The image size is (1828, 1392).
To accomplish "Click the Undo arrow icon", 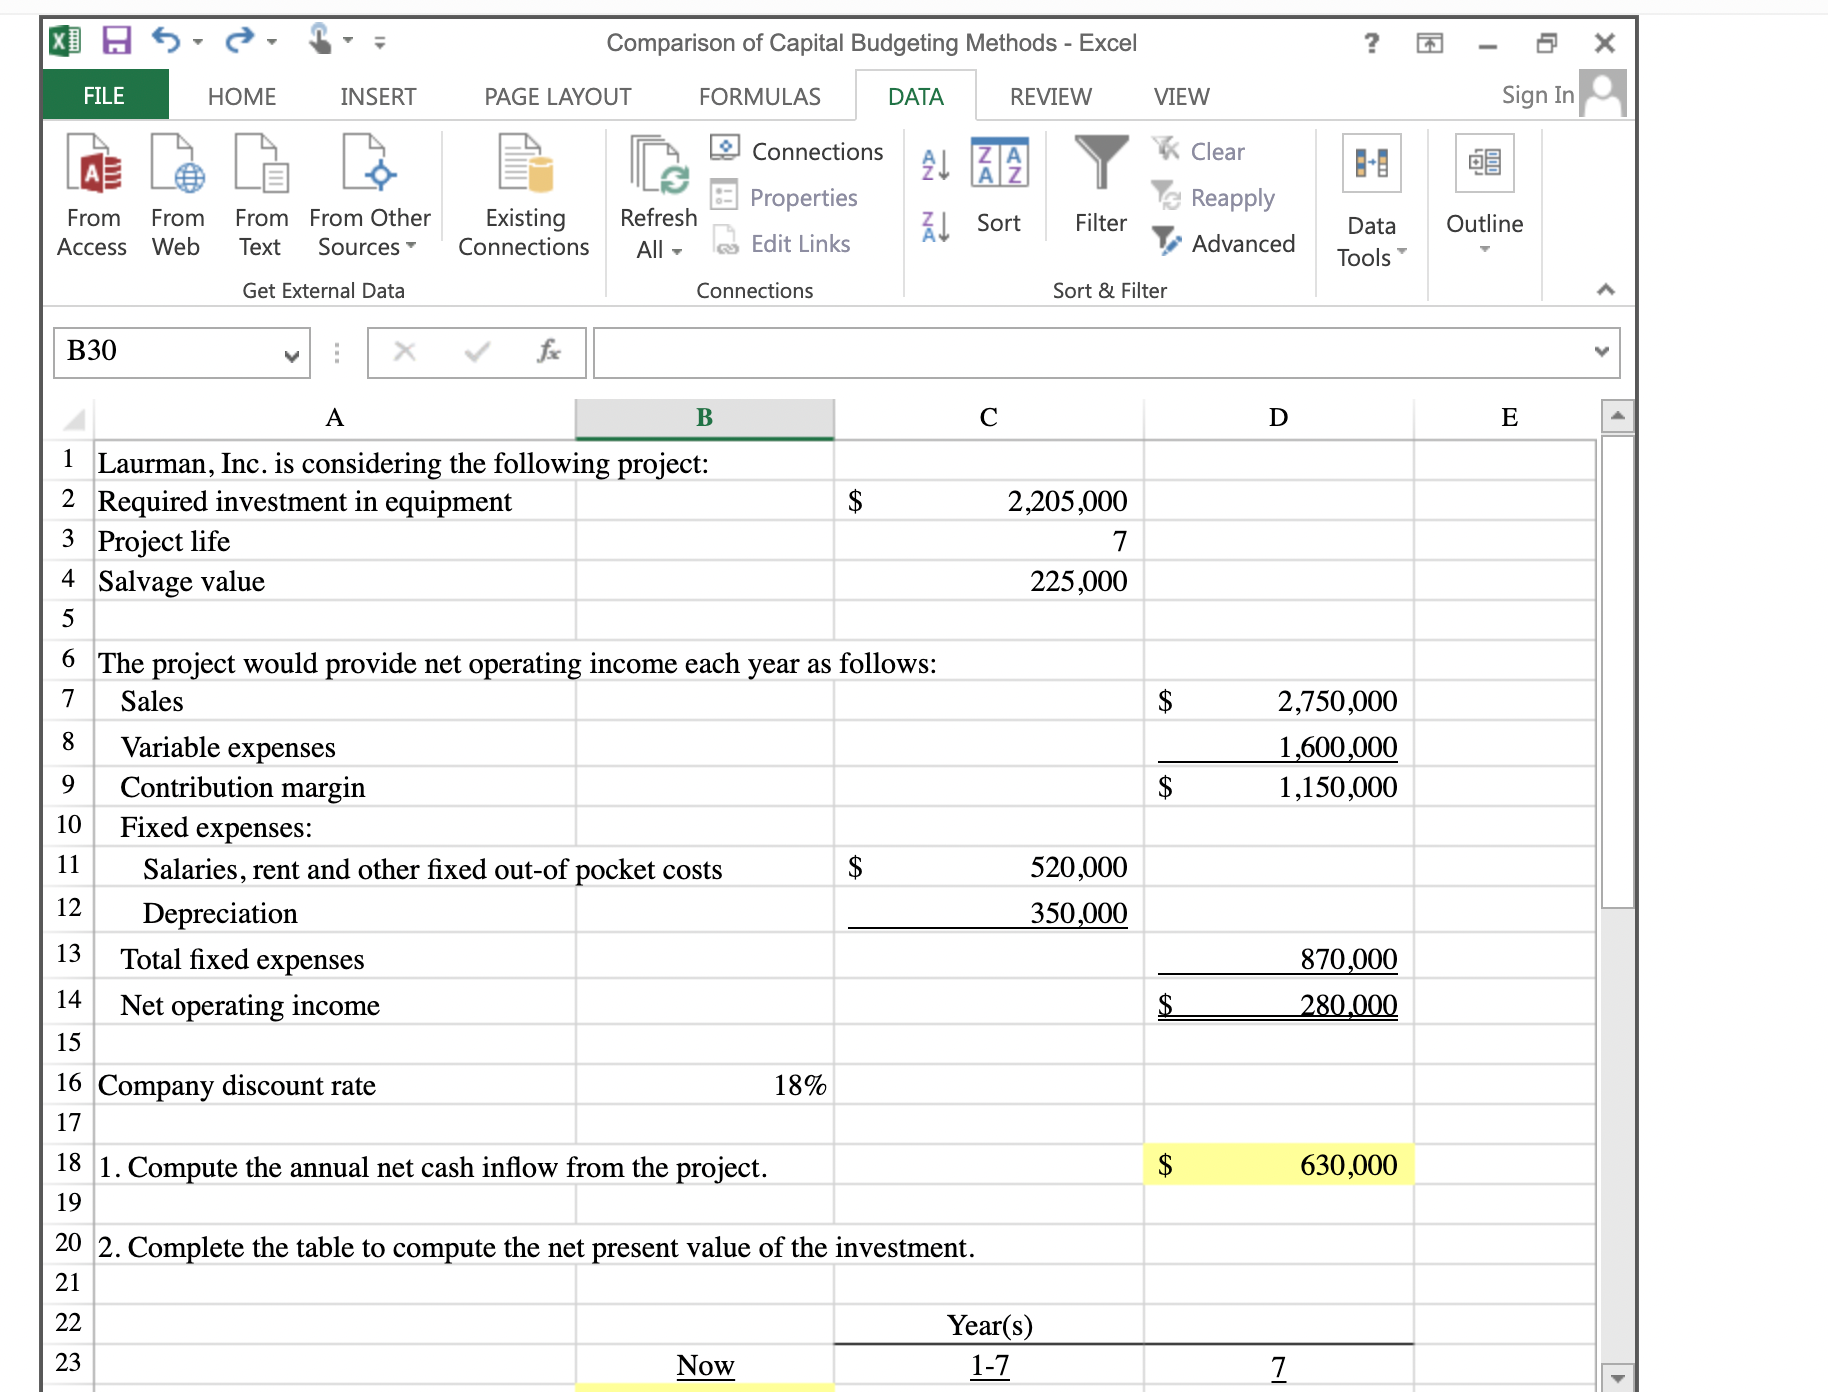I will (166, 41).
